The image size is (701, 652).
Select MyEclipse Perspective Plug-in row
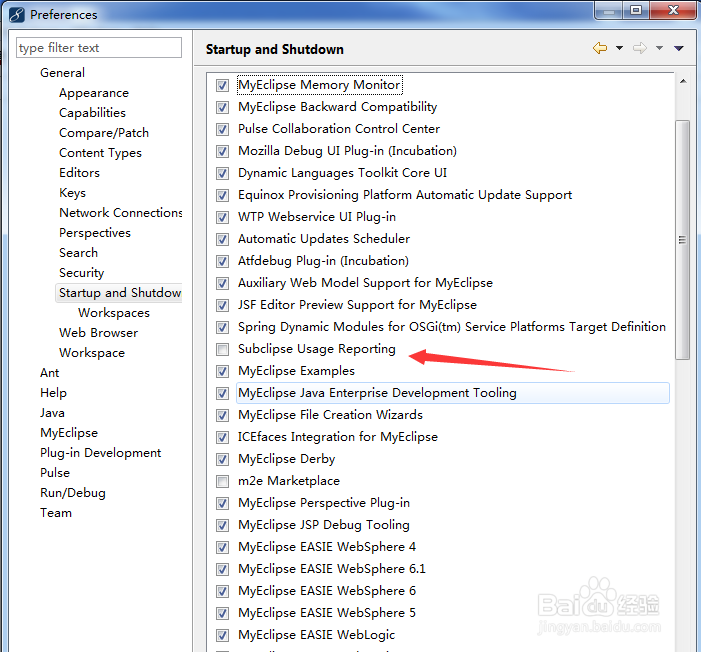[324, 503]
